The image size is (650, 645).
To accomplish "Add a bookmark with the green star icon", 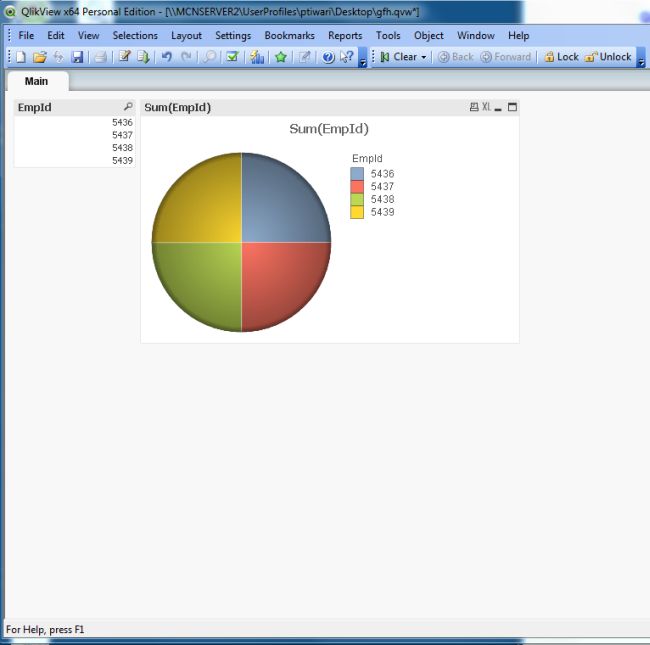I will pos(281,57).
